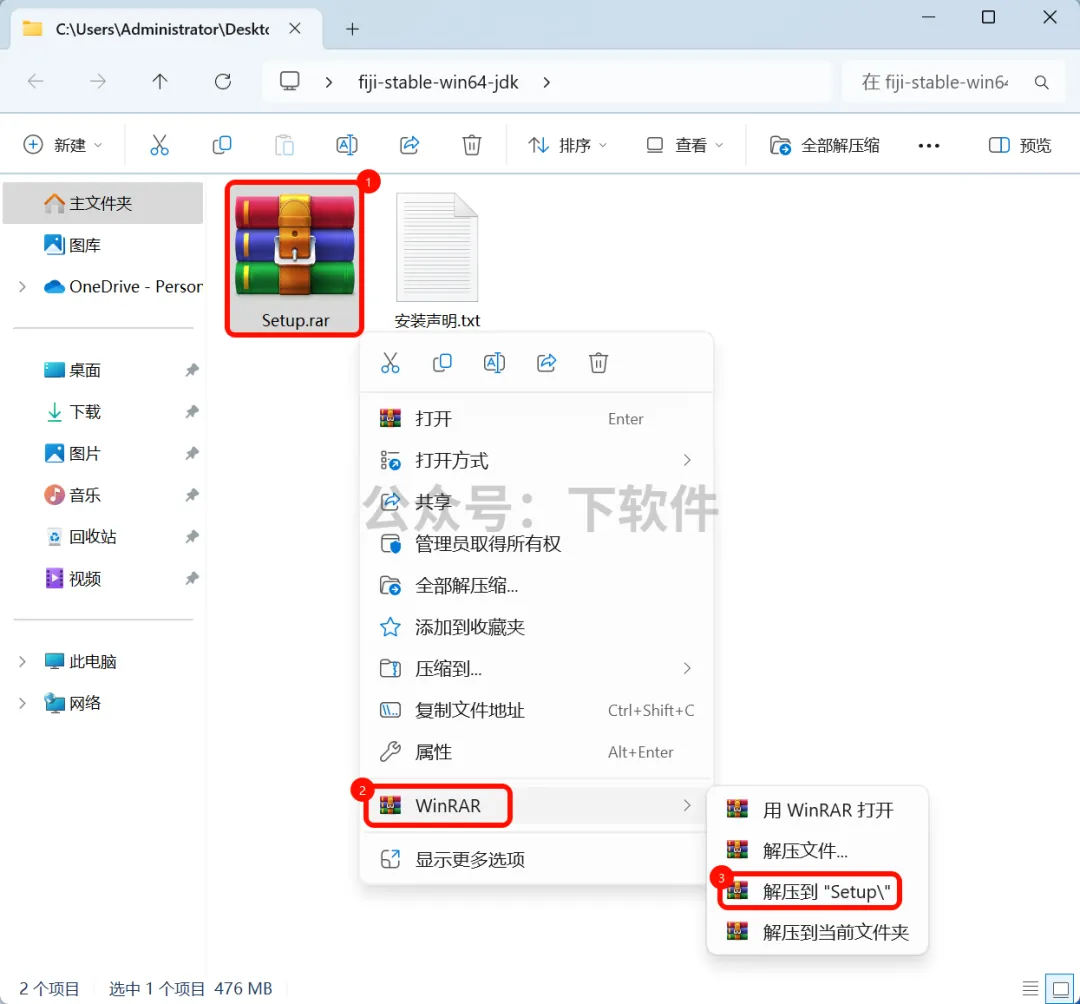Expand the OneDrive - Personal node
The height and width of the screenshot is (1004, 1080).
(x=23, y=286)
